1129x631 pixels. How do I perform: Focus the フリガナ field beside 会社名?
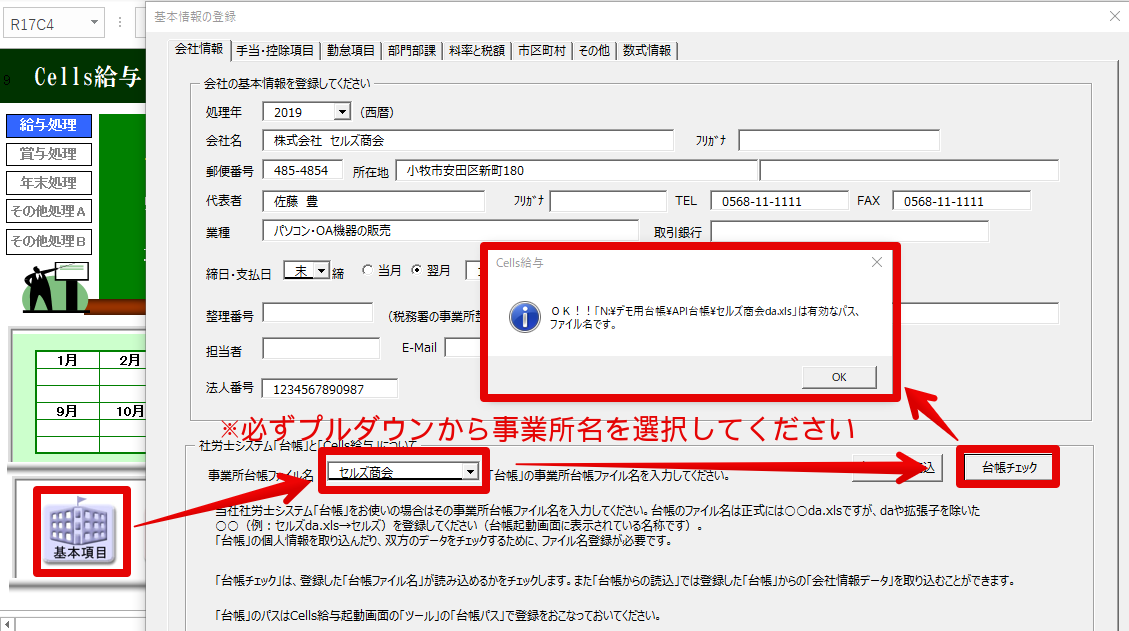839,140
